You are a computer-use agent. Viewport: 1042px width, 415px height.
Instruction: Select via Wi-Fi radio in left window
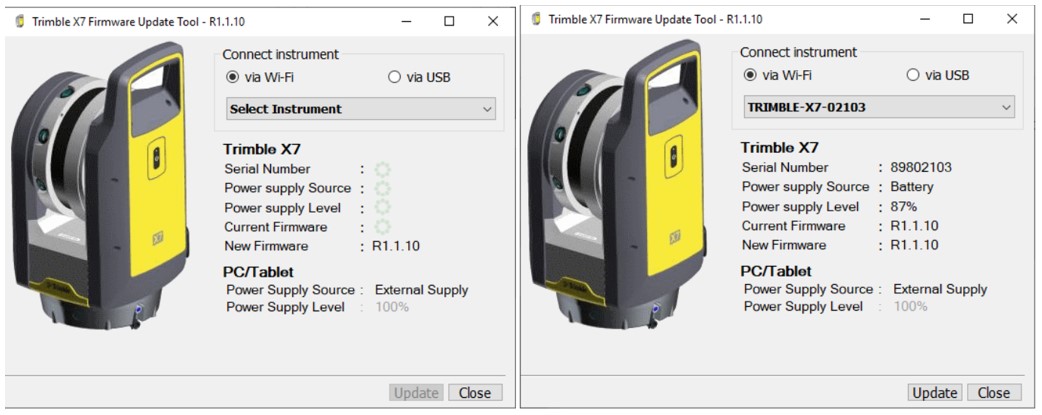232,77
